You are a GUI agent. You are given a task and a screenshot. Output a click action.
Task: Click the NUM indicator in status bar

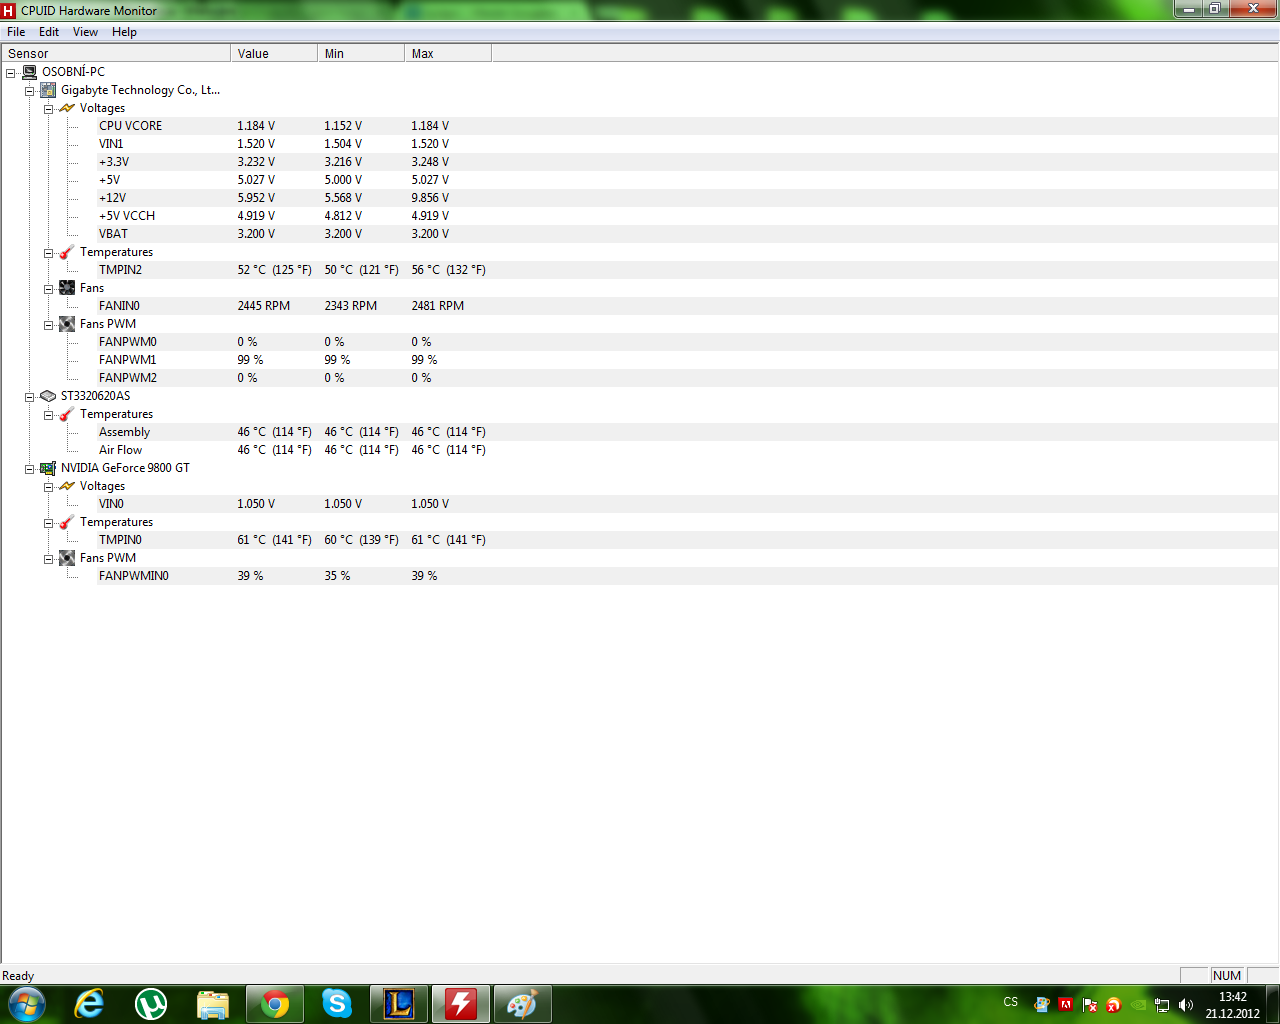(1227, 976)
